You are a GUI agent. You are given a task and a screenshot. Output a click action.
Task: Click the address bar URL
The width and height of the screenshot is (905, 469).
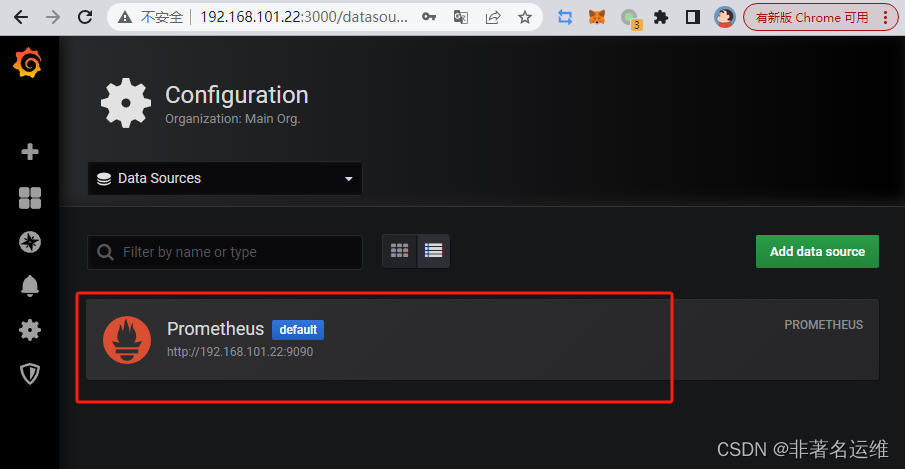[304, 17]
